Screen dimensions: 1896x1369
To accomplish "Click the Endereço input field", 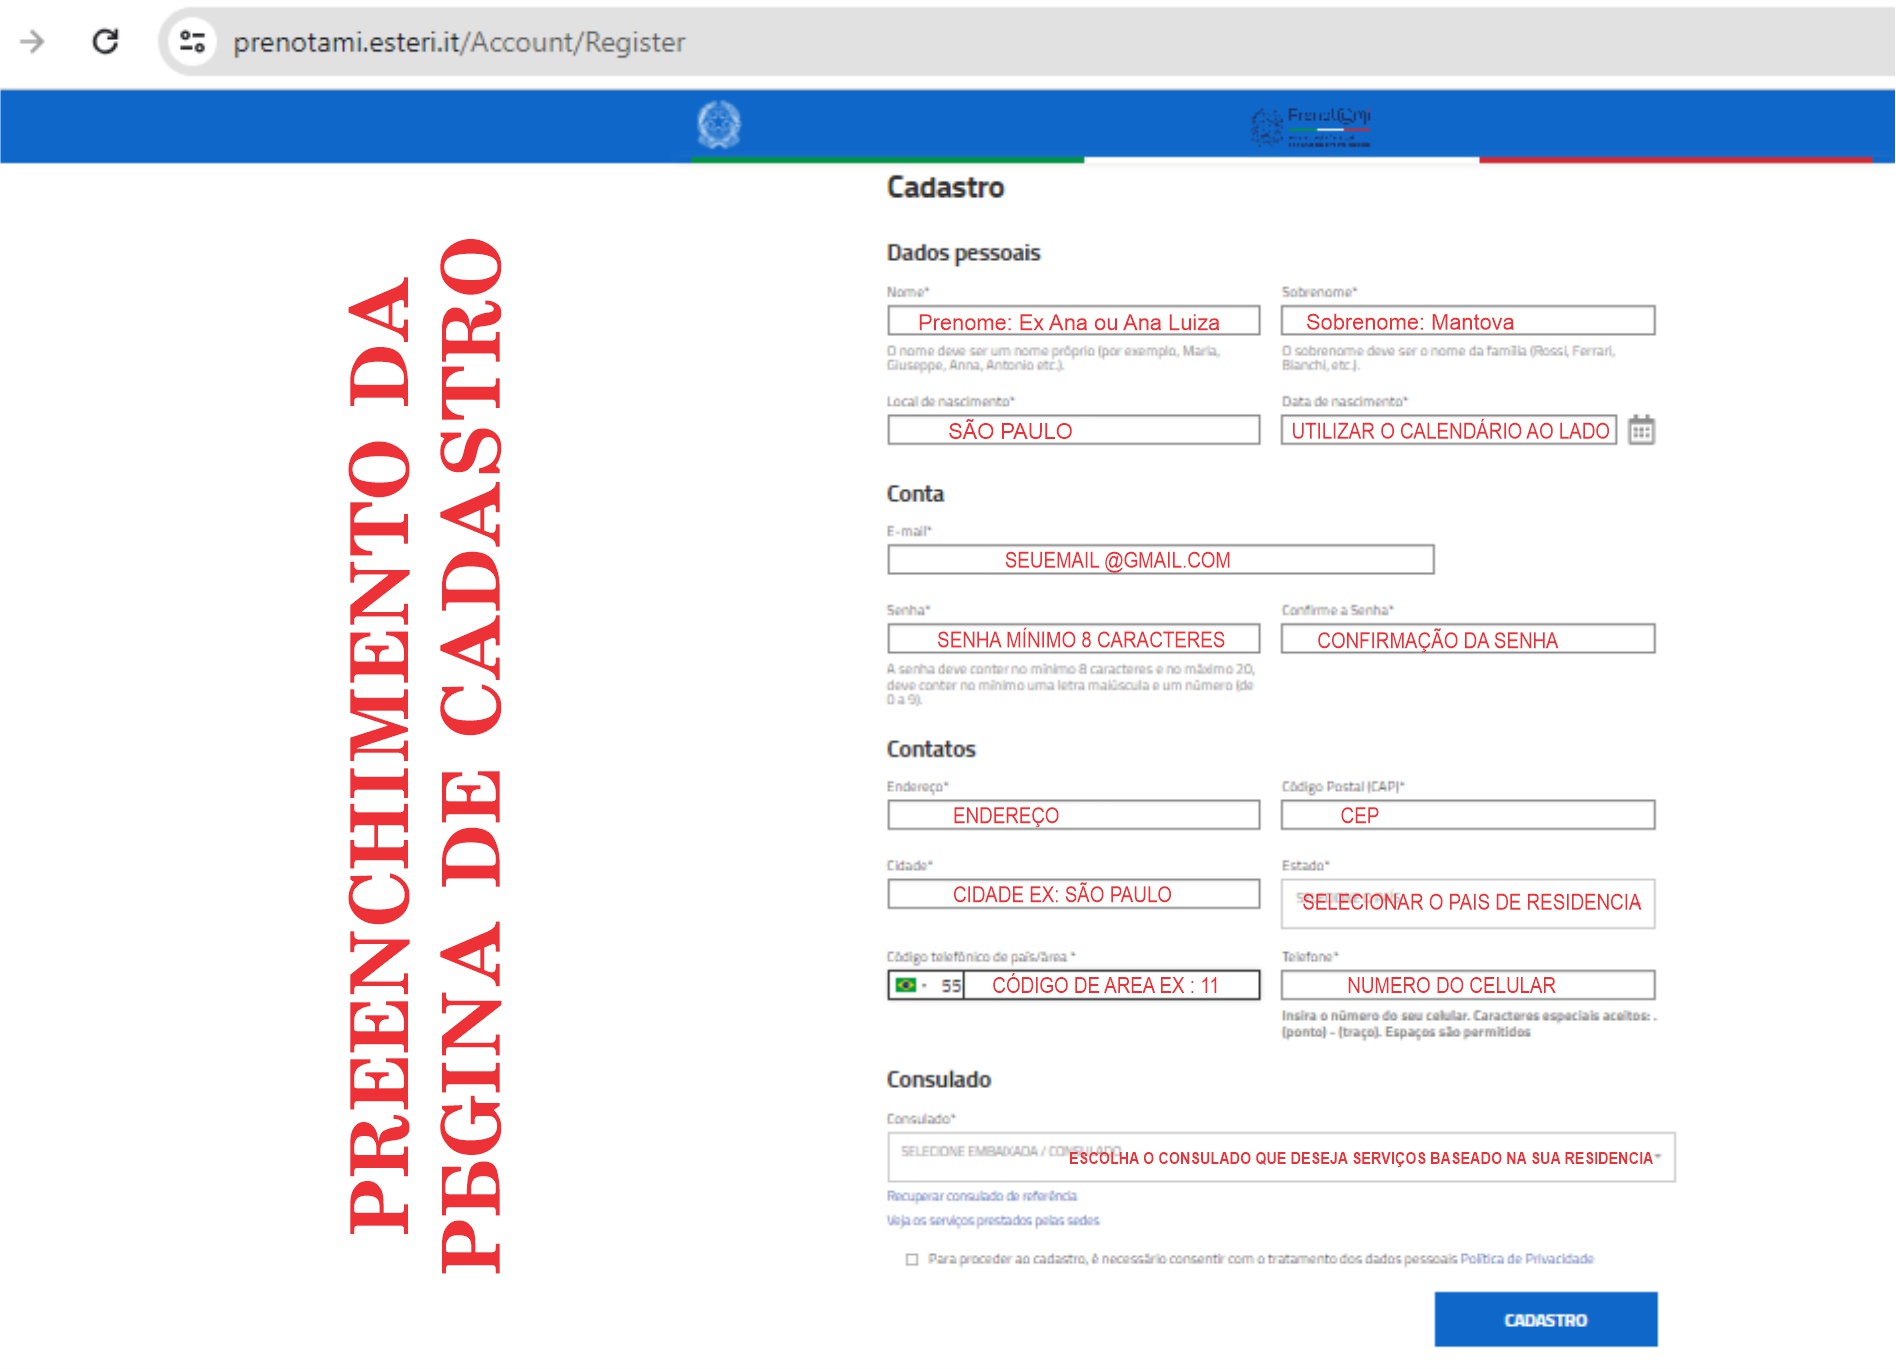I will coord(1074,815).
